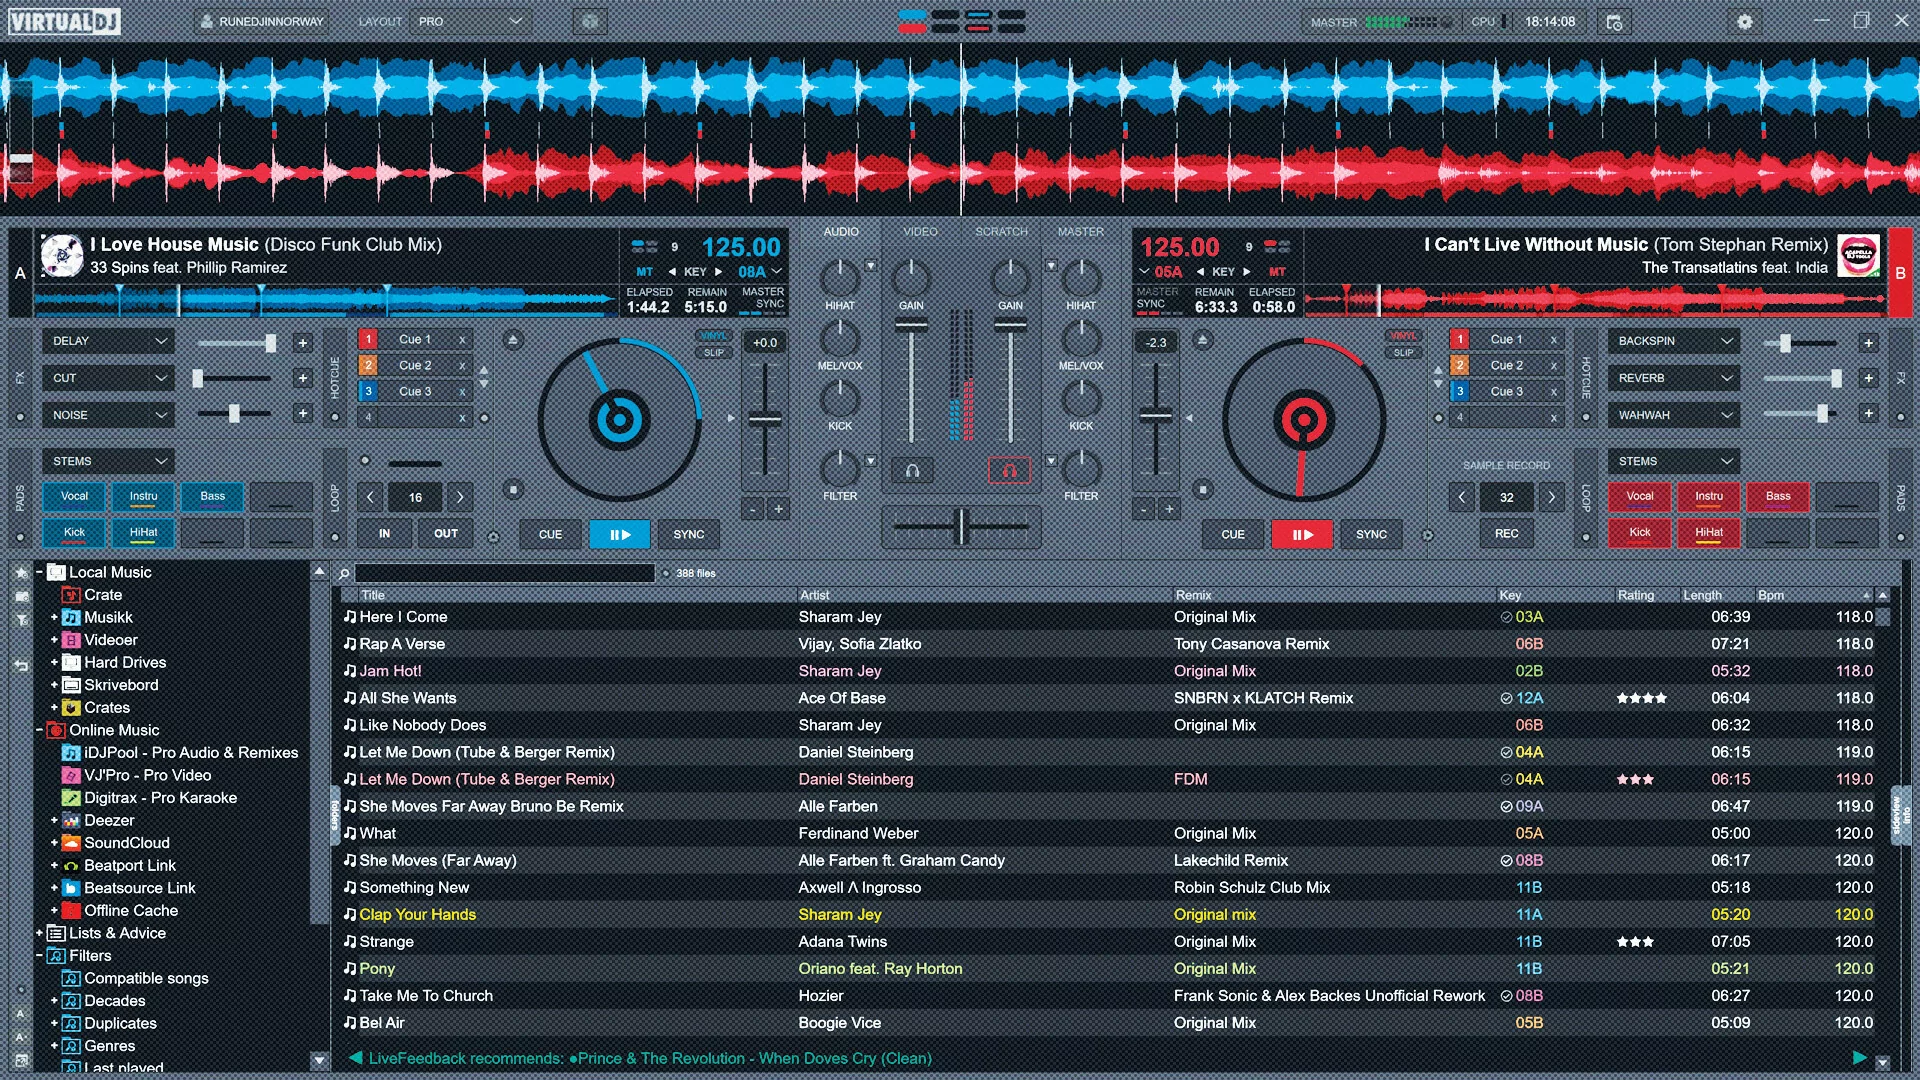Viewport: 1920px width, 1080px height.
Task: Switch to SCRATCH mixer tab
Action: (x=1001, y=232)
